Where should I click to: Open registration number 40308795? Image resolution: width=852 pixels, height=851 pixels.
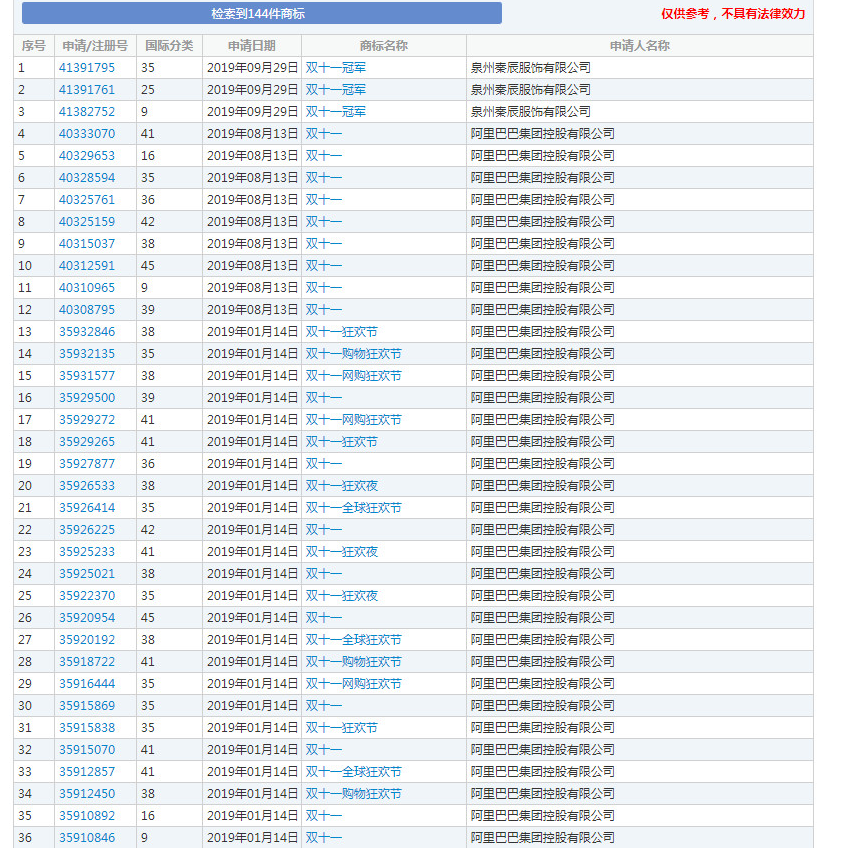point(86,310)
